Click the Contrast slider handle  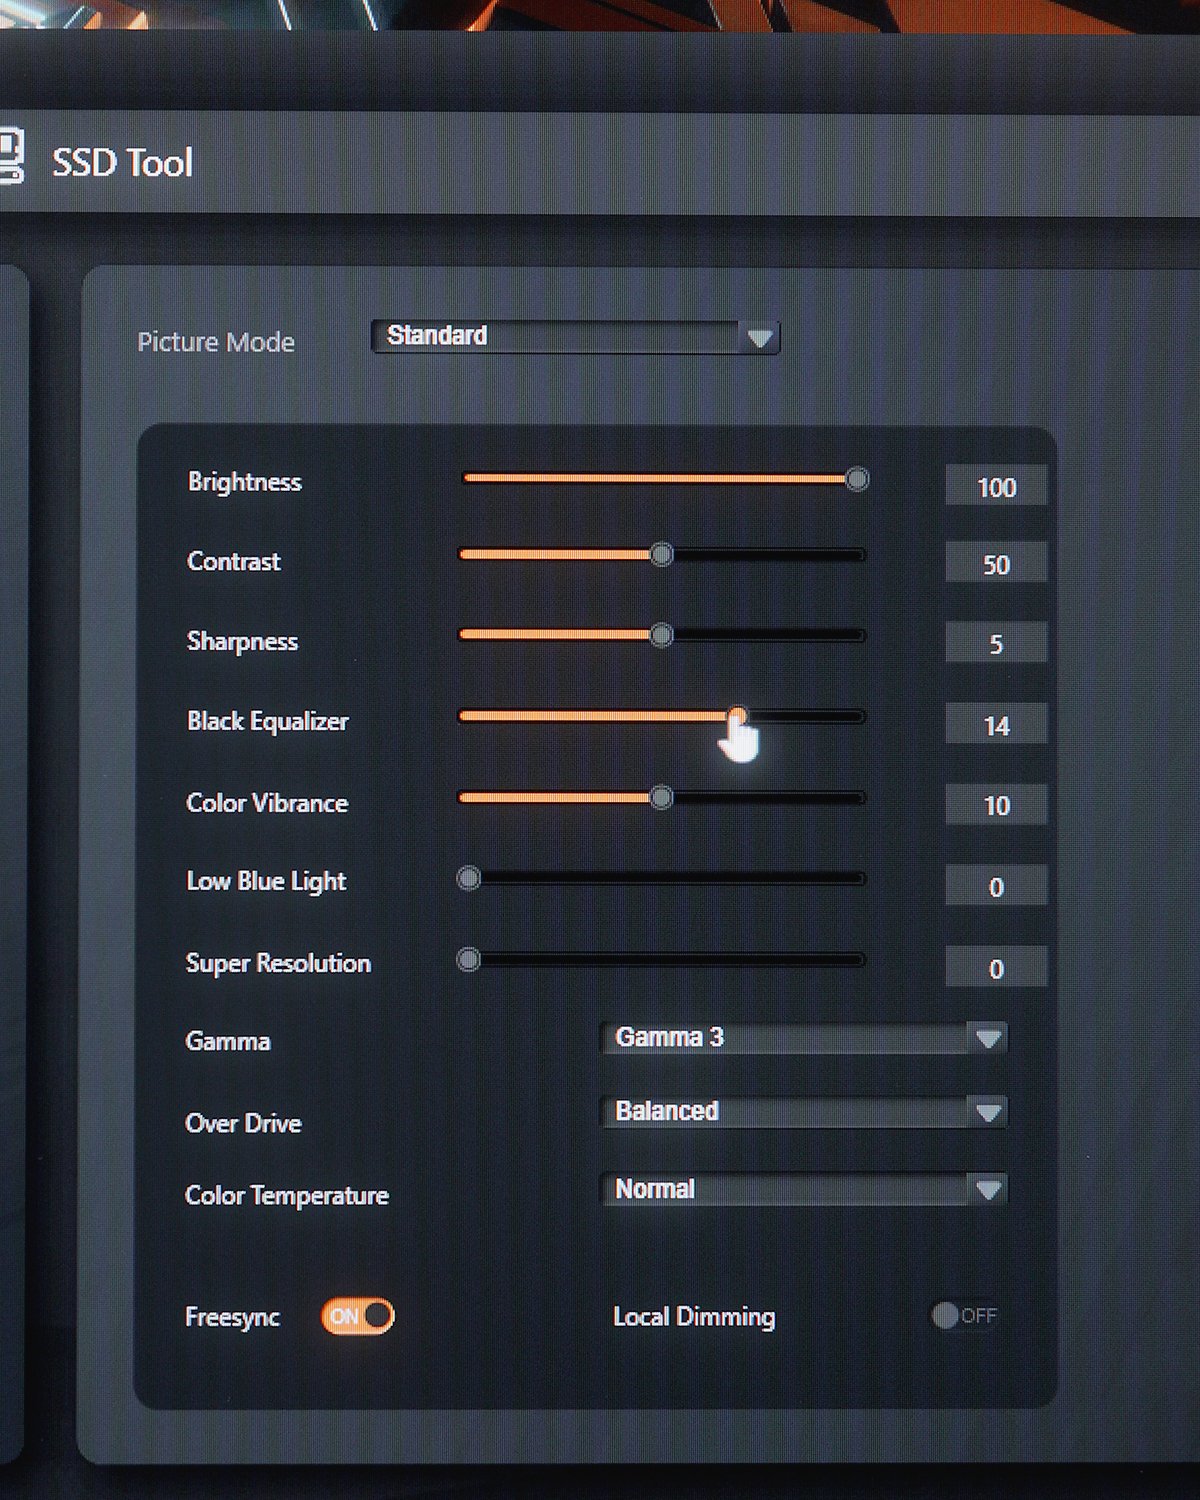pyautogui.click(x=661, y=555)
